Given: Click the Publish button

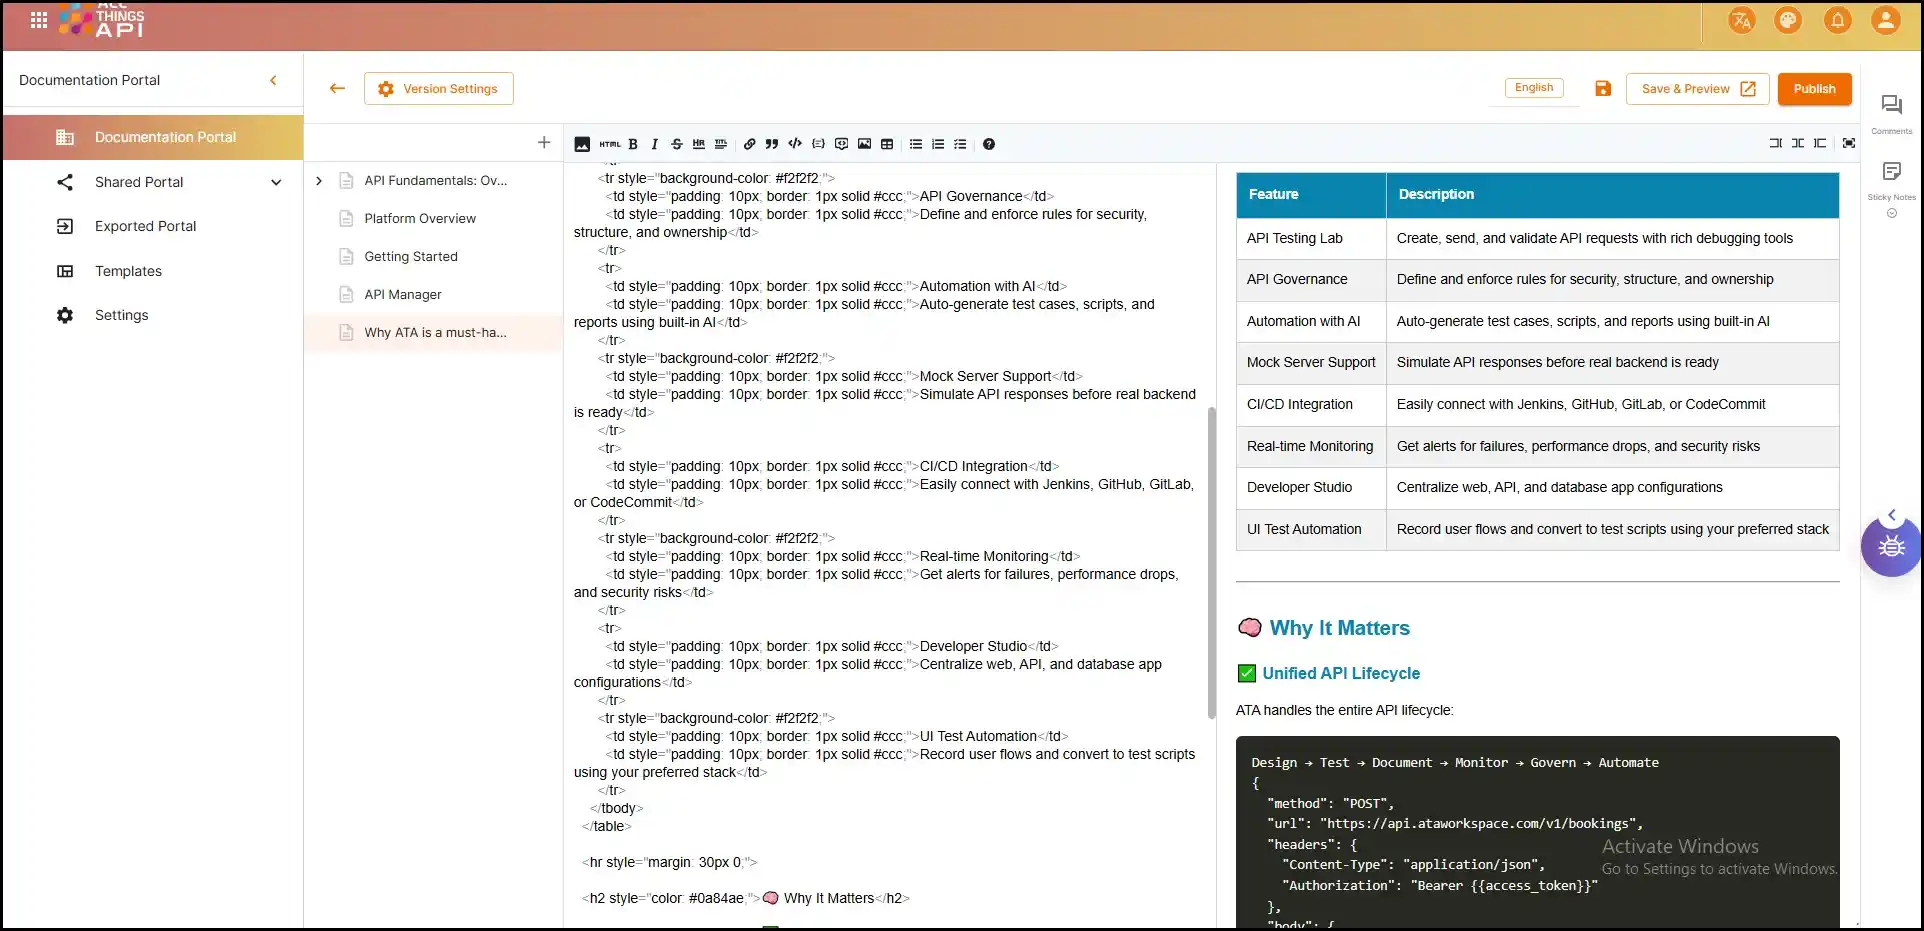Looking at the screenshot, I should 1814,89.
